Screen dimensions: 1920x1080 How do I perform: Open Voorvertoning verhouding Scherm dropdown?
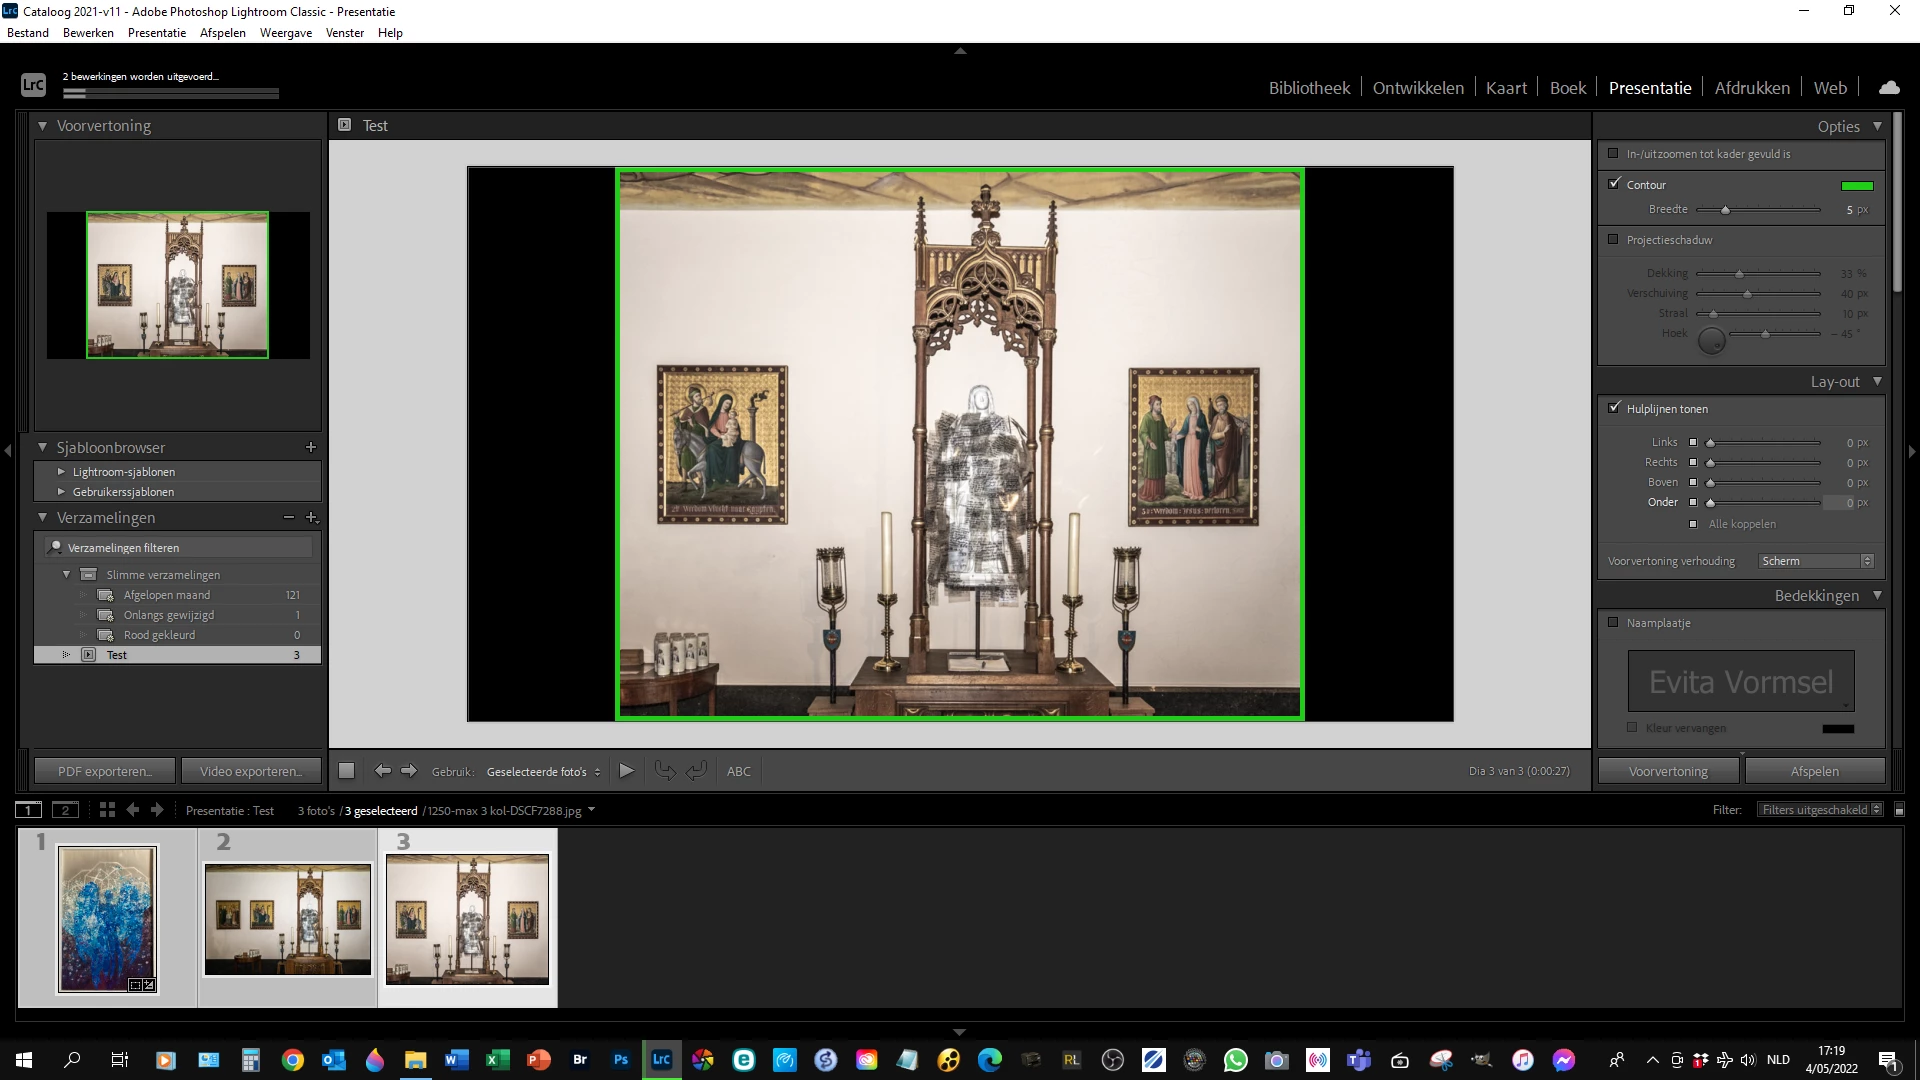click(1815, 561)
